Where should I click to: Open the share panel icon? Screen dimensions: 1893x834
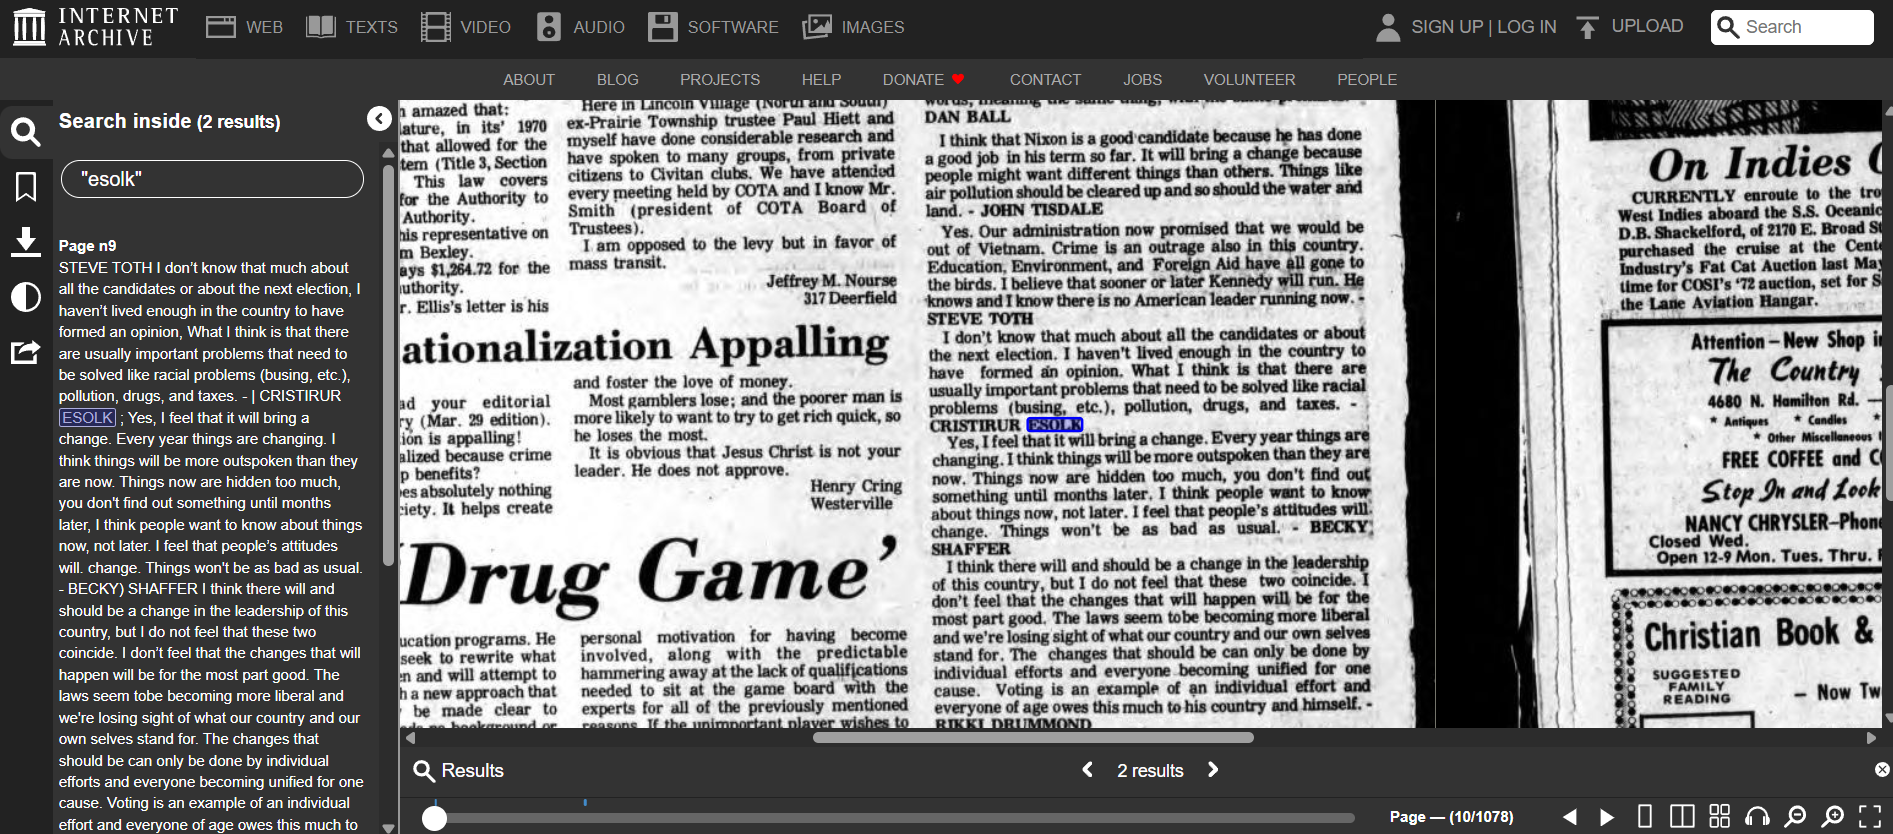point(26,352)
